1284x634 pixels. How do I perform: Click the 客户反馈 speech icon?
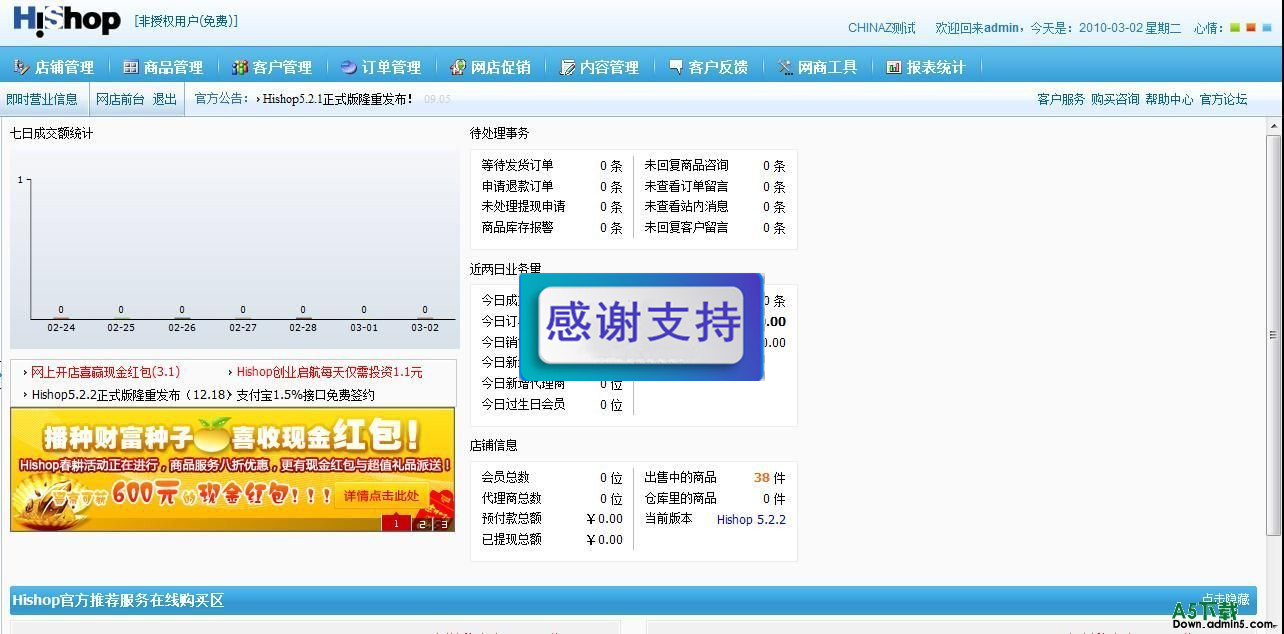click(676, 67)
